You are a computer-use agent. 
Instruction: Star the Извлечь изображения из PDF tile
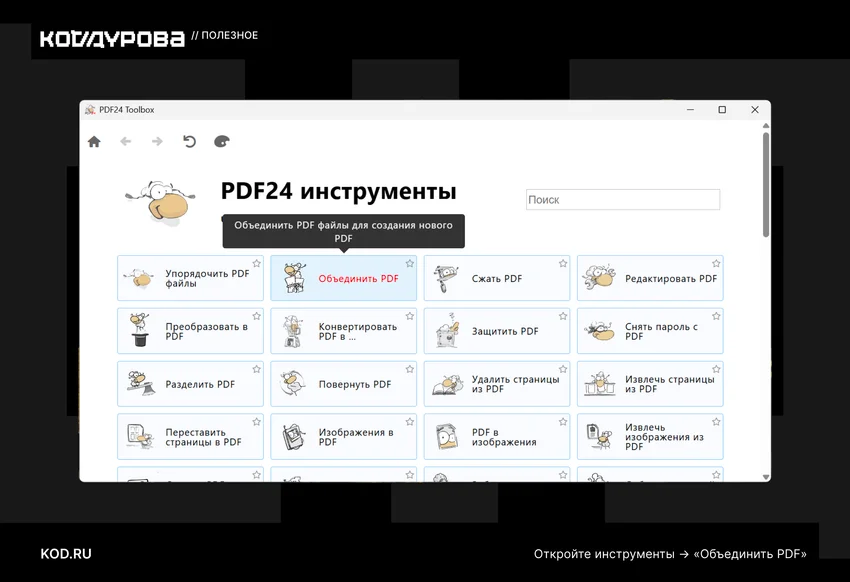716,422
